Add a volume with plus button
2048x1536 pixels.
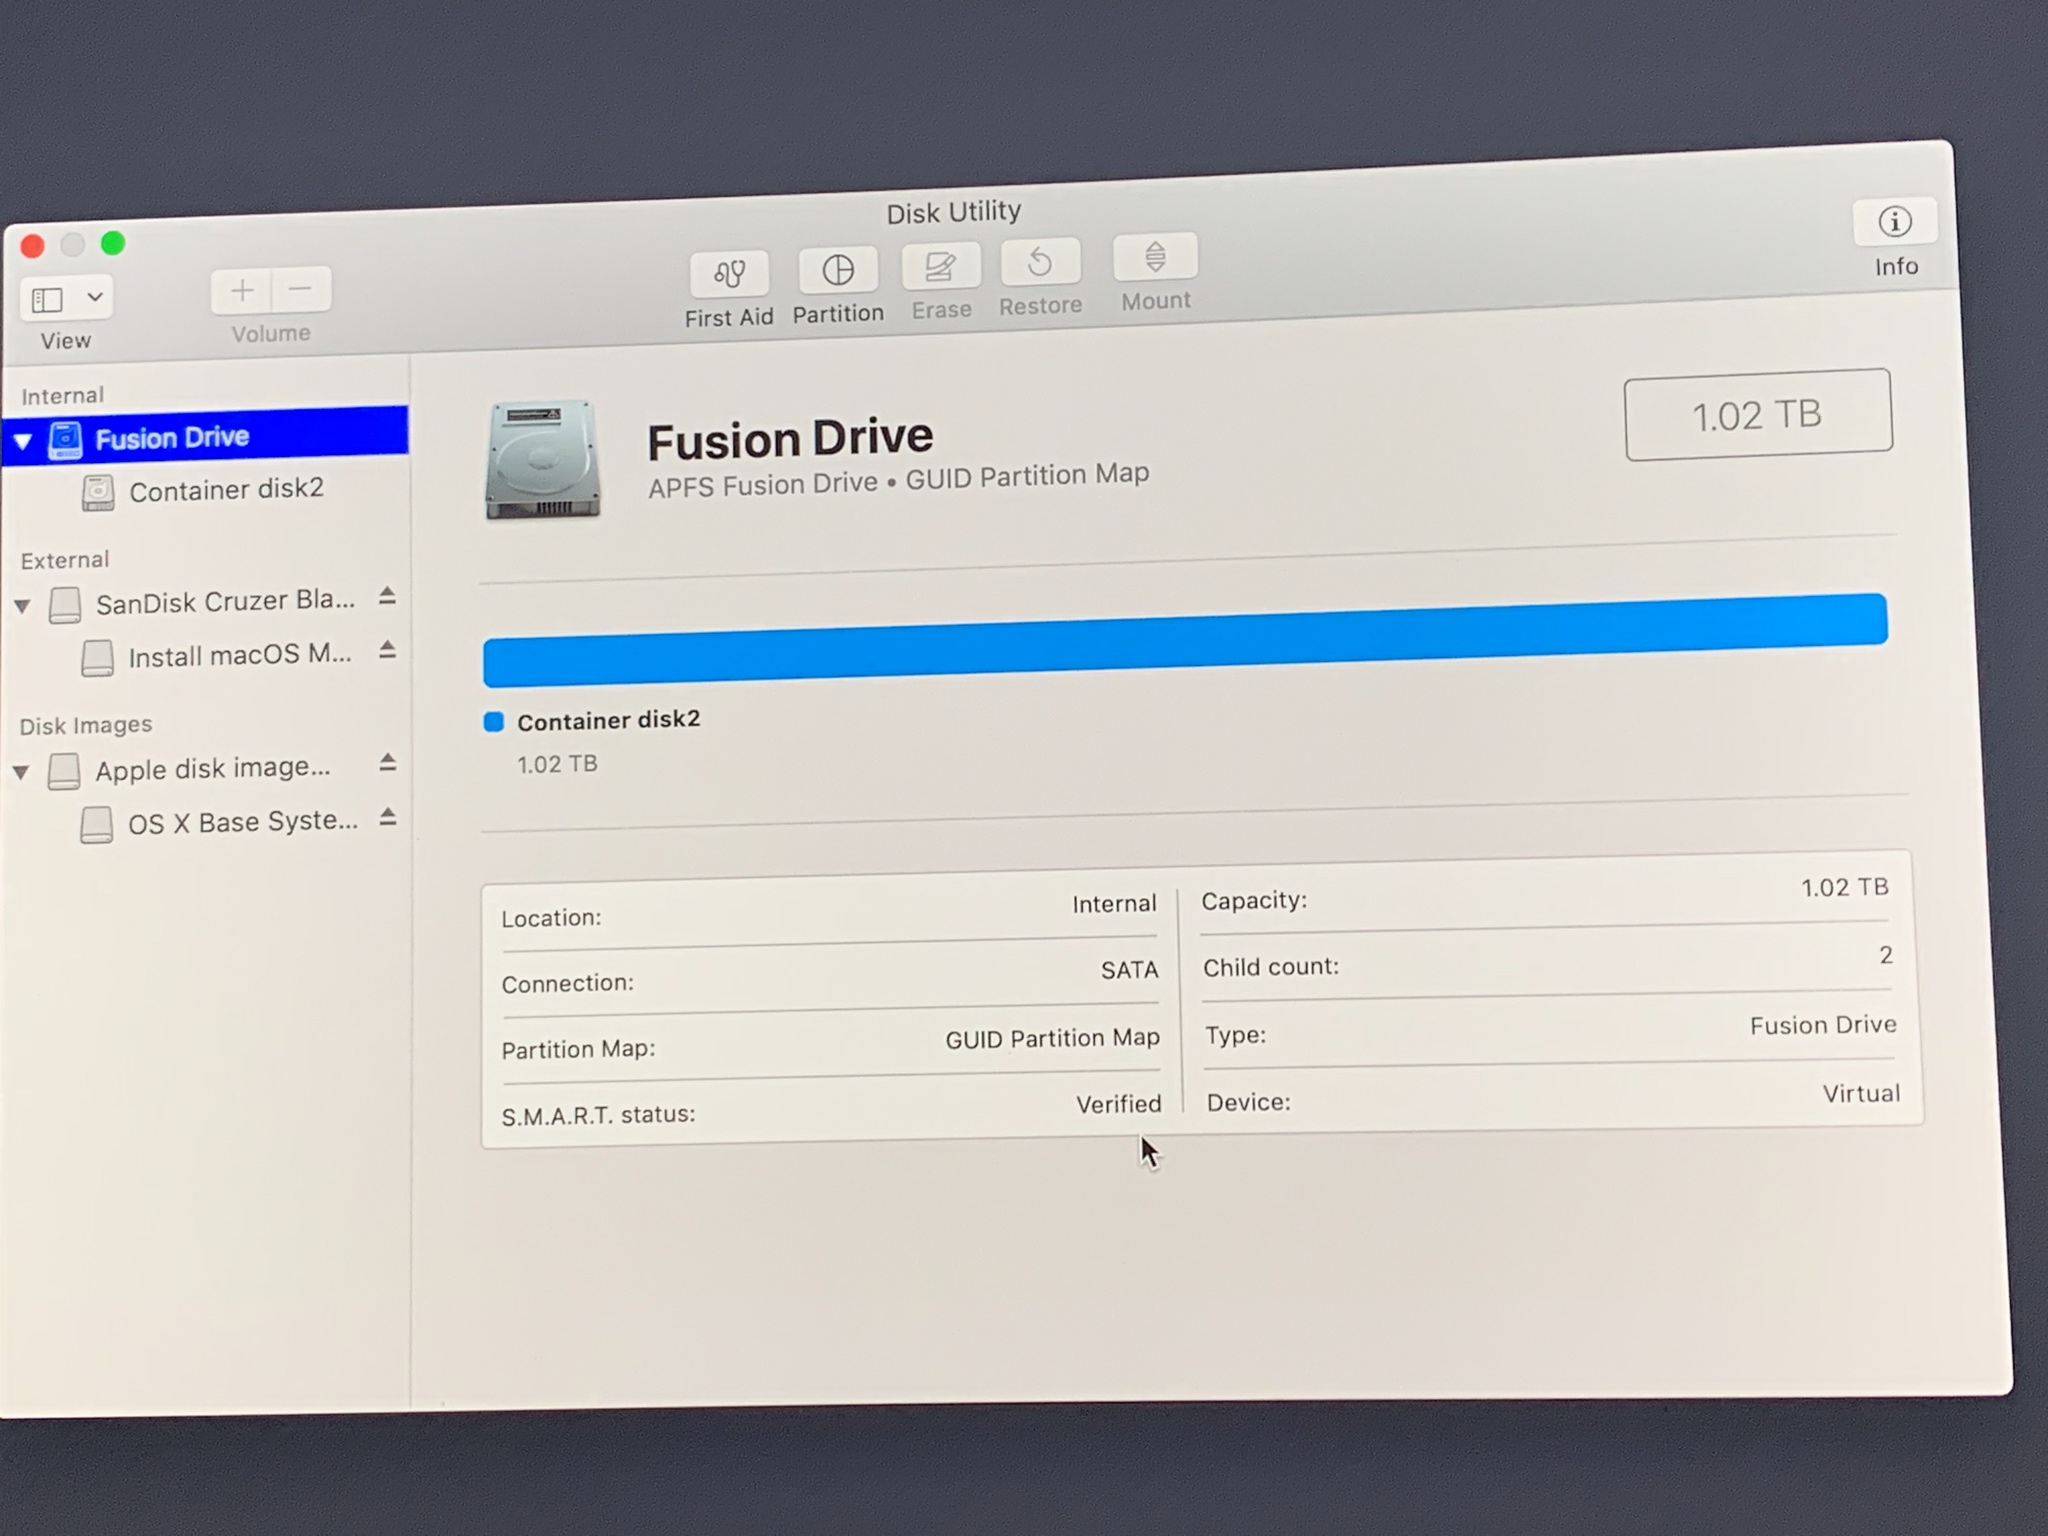click(241, 292)
